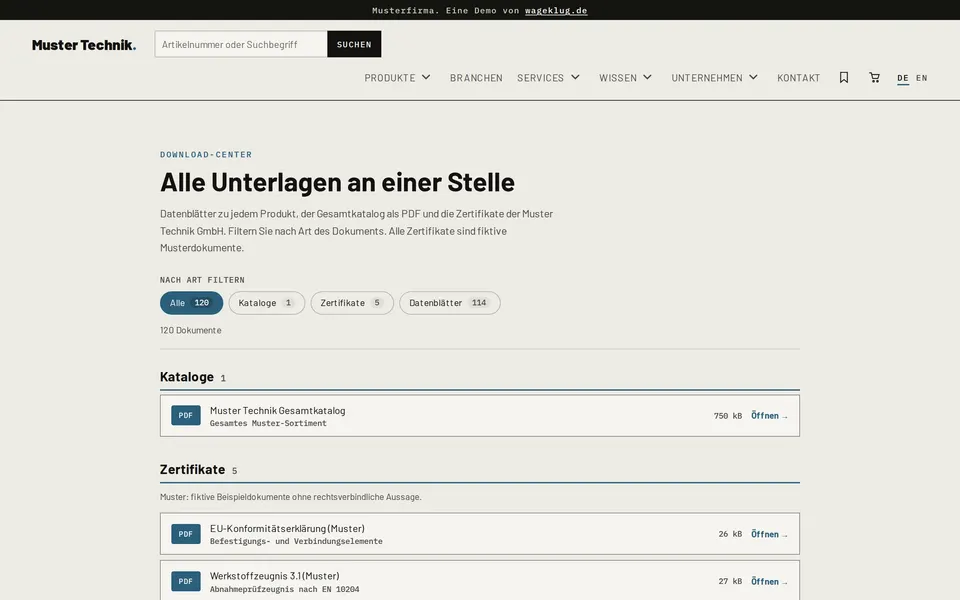Click the Abnahmeprüfzeugnis nach EN 10204 subtitle

pos(284,589)
